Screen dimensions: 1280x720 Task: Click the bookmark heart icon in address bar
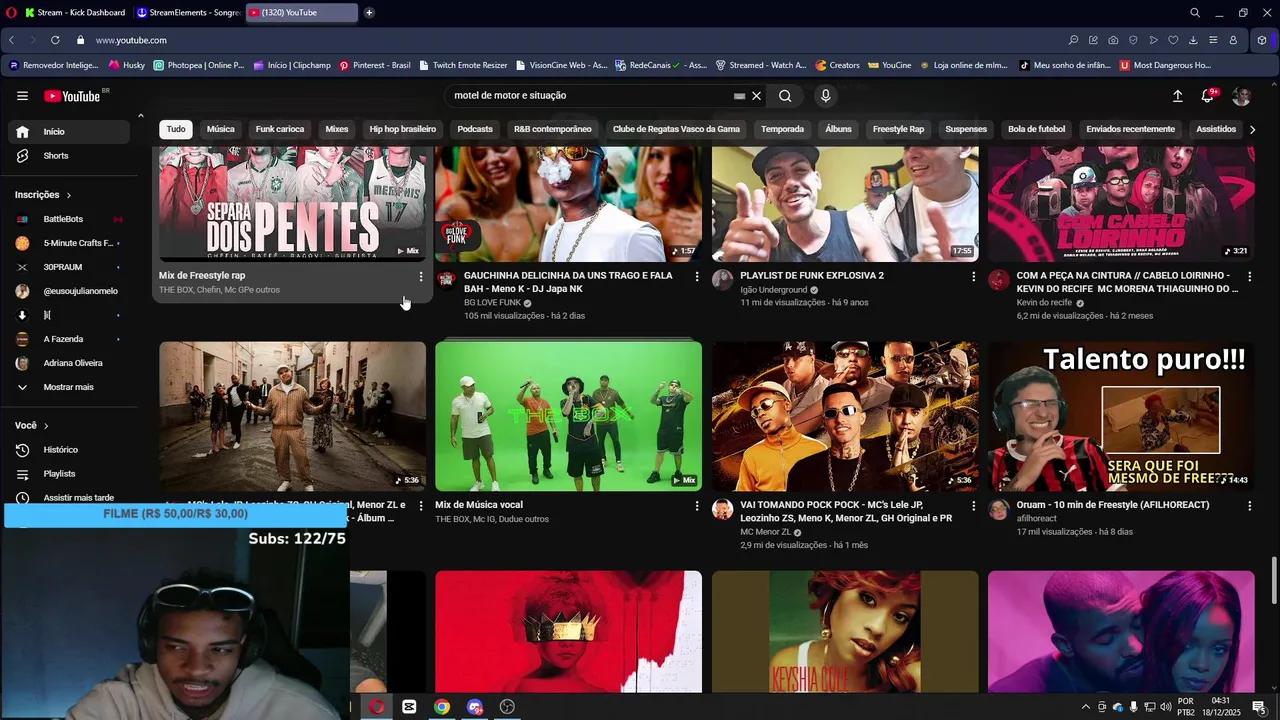(x=1173, y=40)
